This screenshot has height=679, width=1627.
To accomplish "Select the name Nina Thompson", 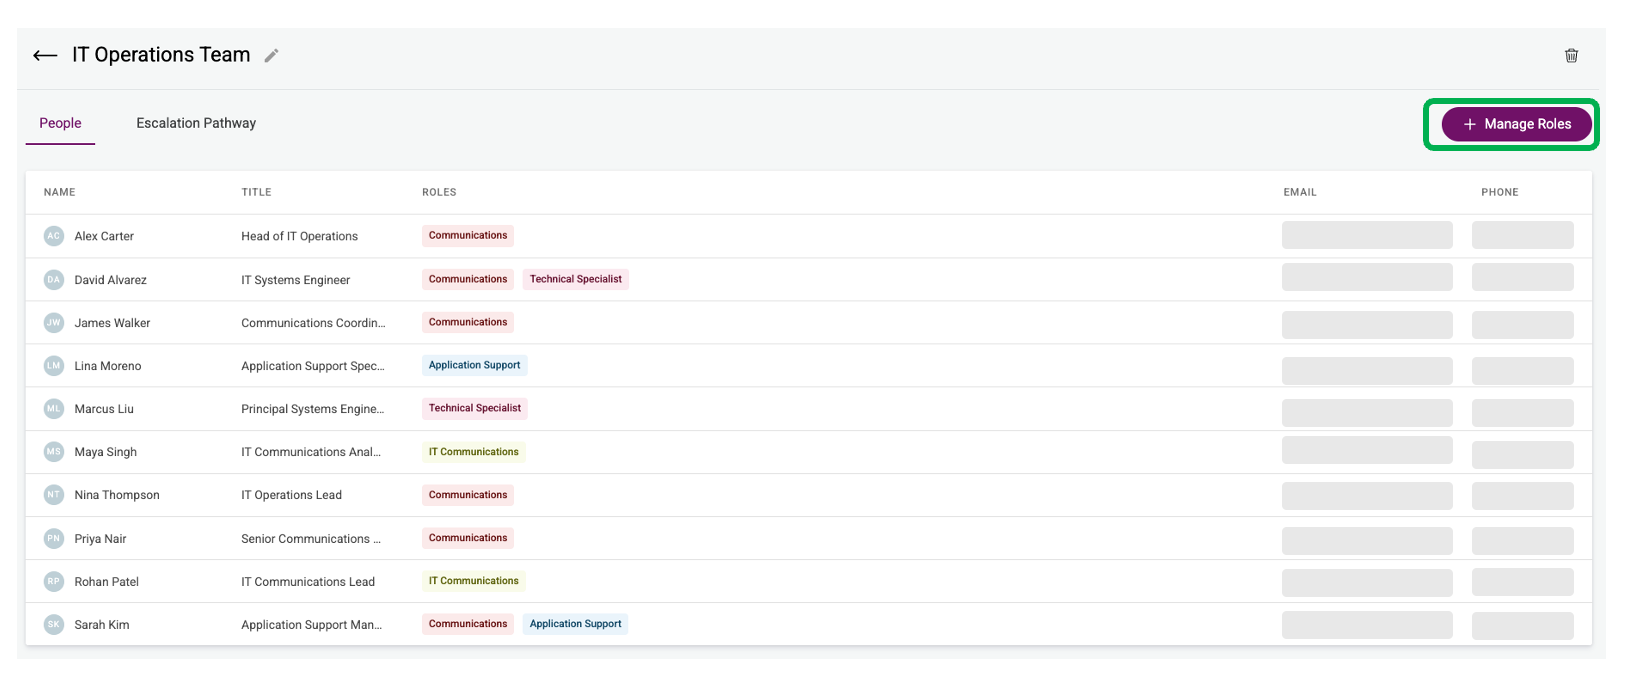I will pos(117,495).
